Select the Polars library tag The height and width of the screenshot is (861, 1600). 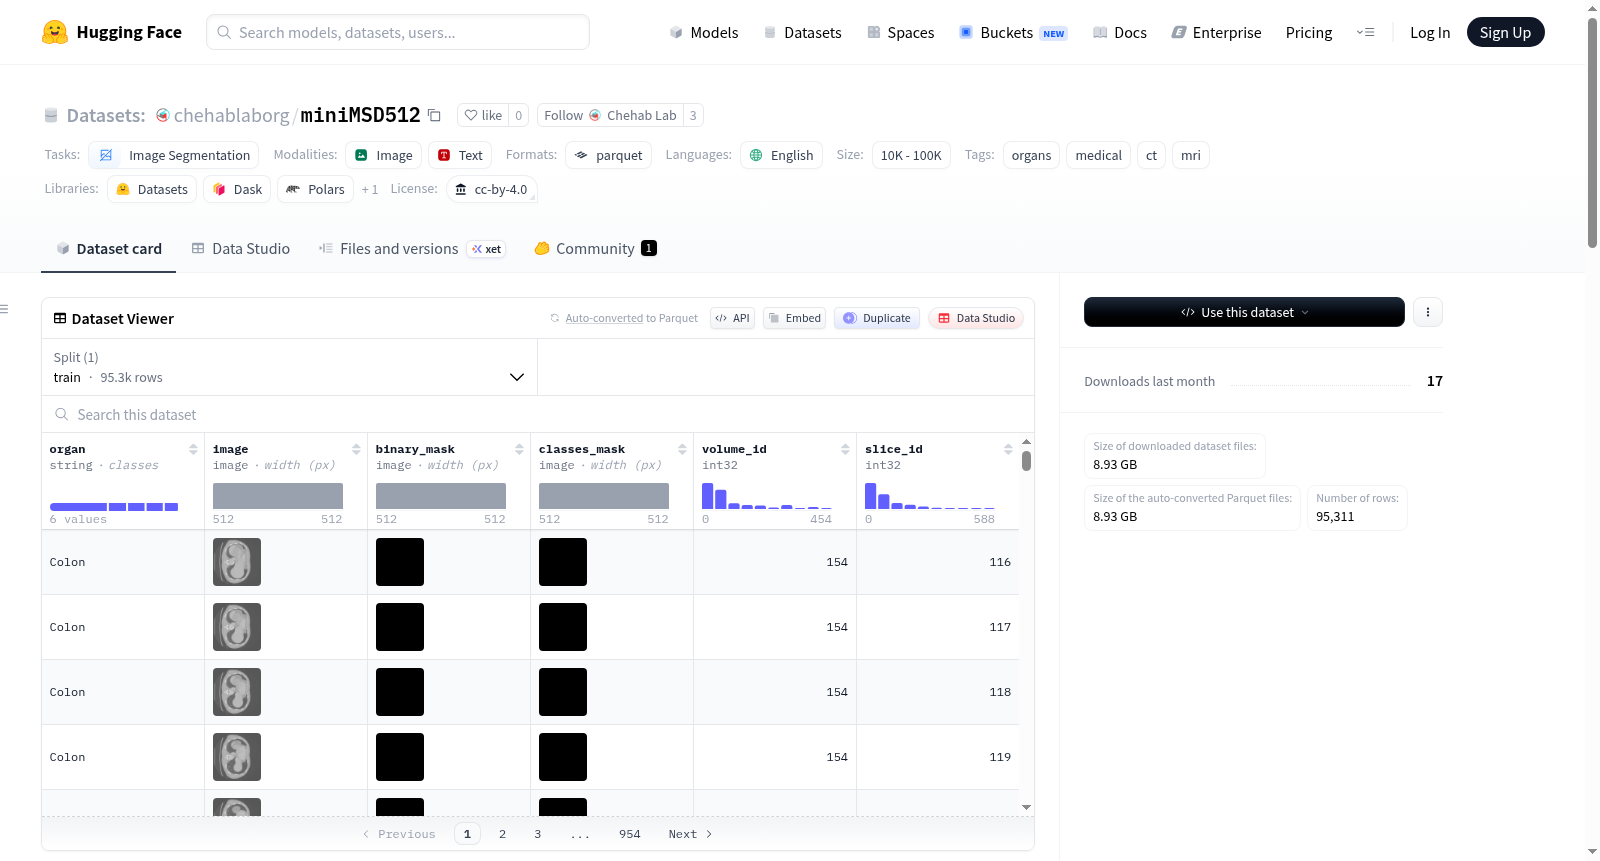[315, 189]
